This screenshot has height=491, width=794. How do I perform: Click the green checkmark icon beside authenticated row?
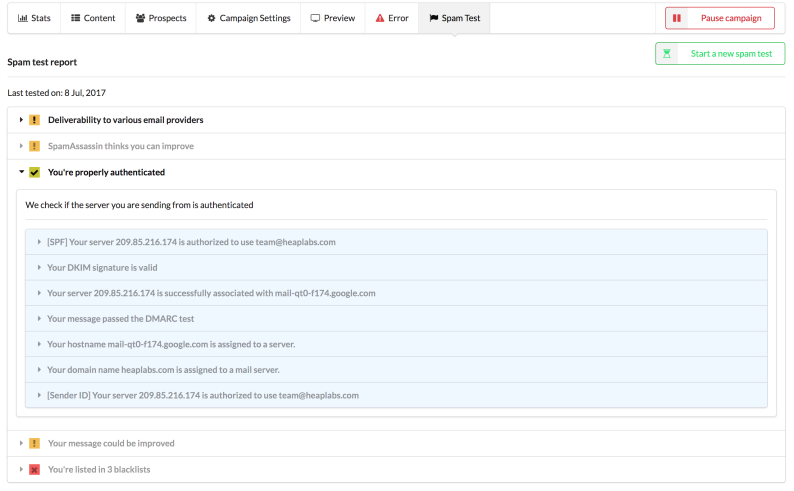(34, 173)
